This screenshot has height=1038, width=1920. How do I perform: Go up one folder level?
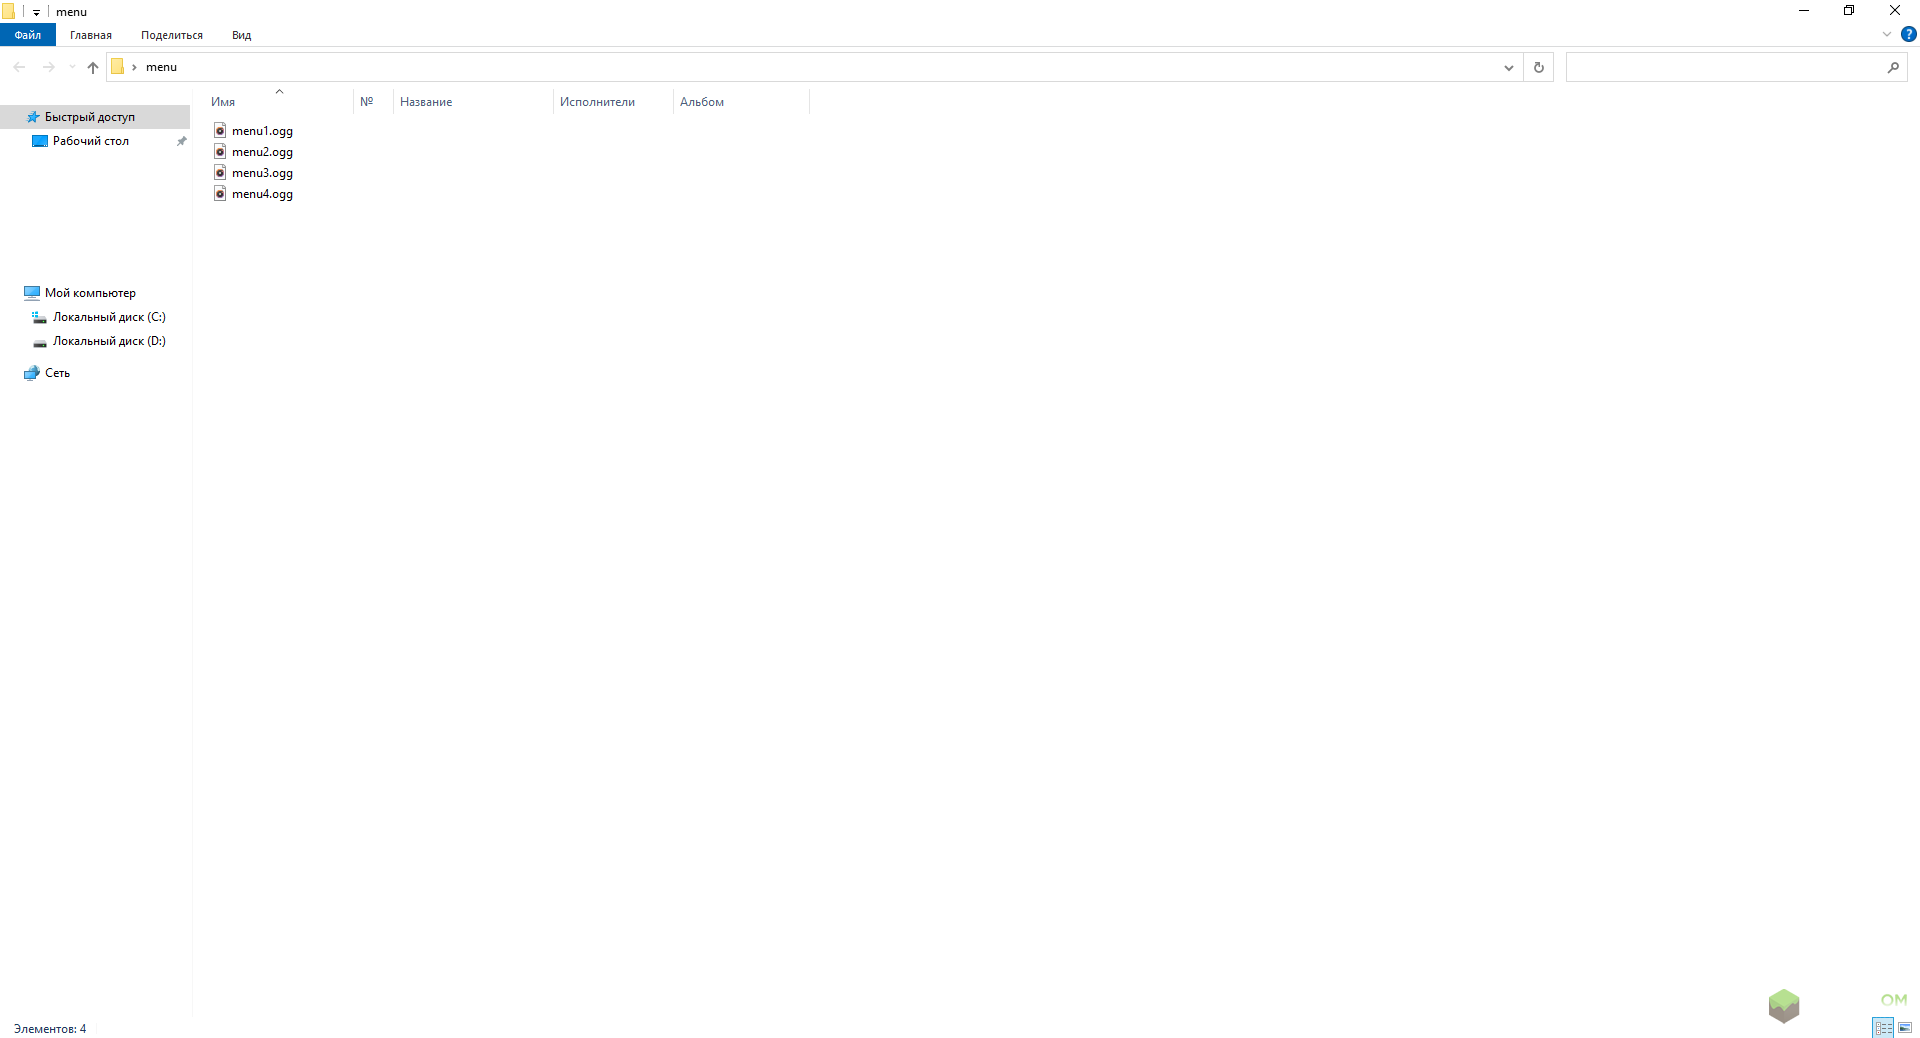(x=93, y=67)
